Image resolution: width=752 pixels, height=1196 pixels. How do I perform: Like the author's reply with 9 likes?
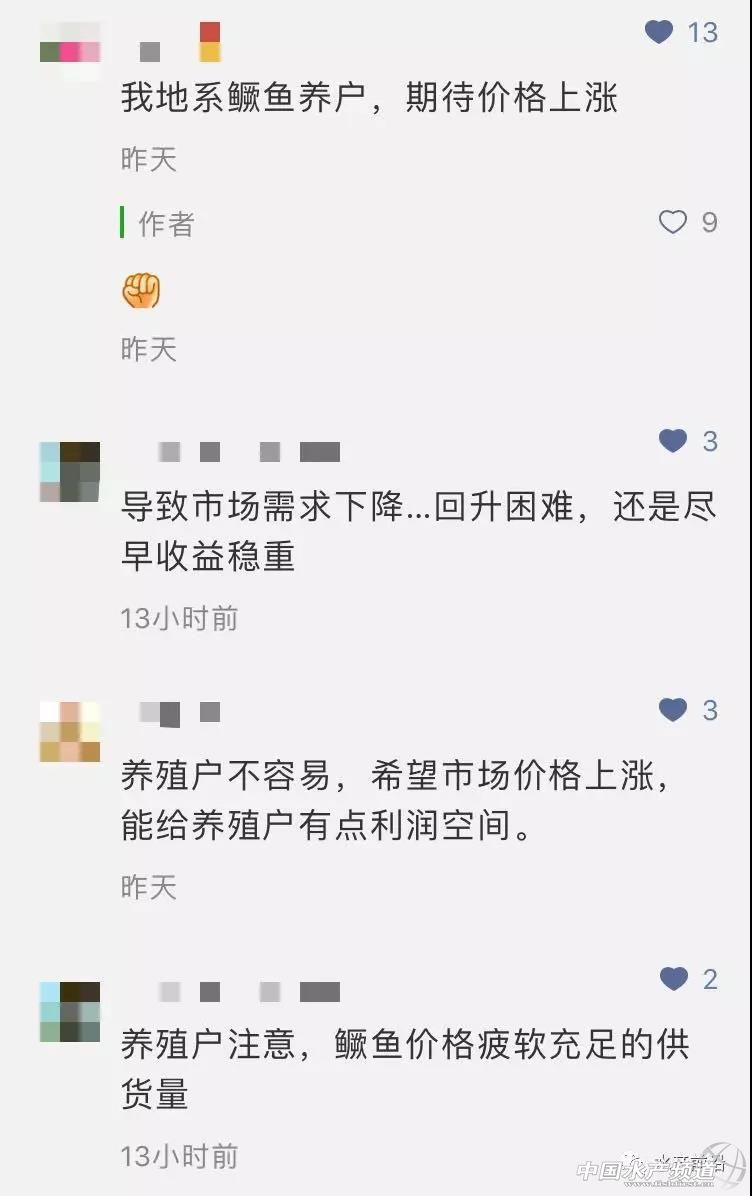point(673,222)
